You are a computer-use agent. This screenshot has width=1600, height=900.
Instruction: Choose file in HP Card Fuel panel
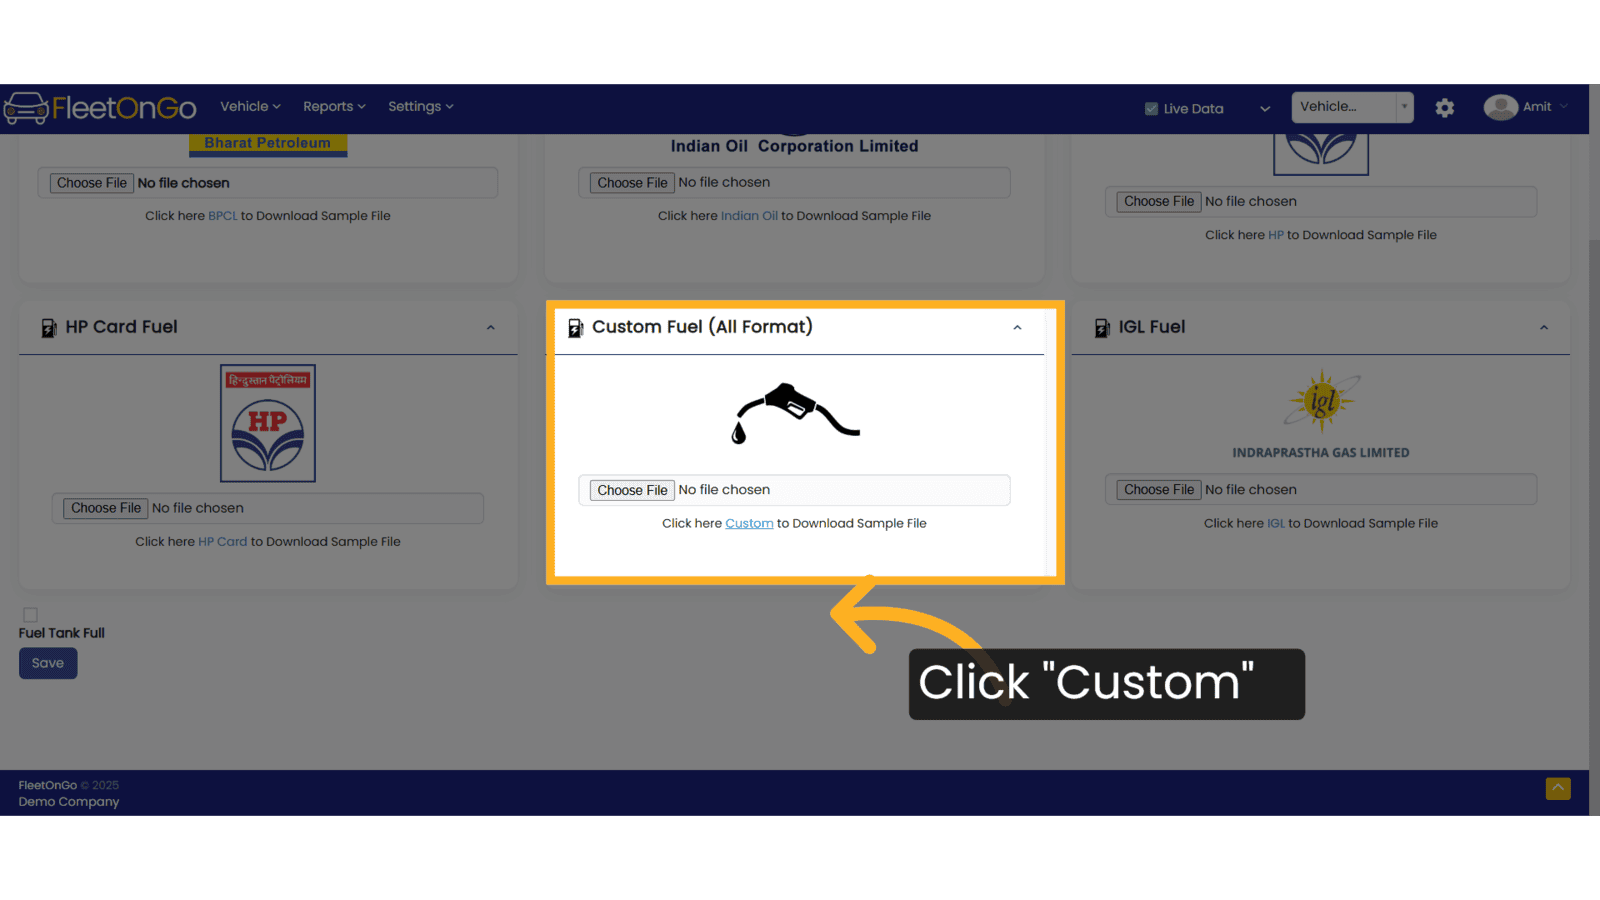tap(106, 508)
